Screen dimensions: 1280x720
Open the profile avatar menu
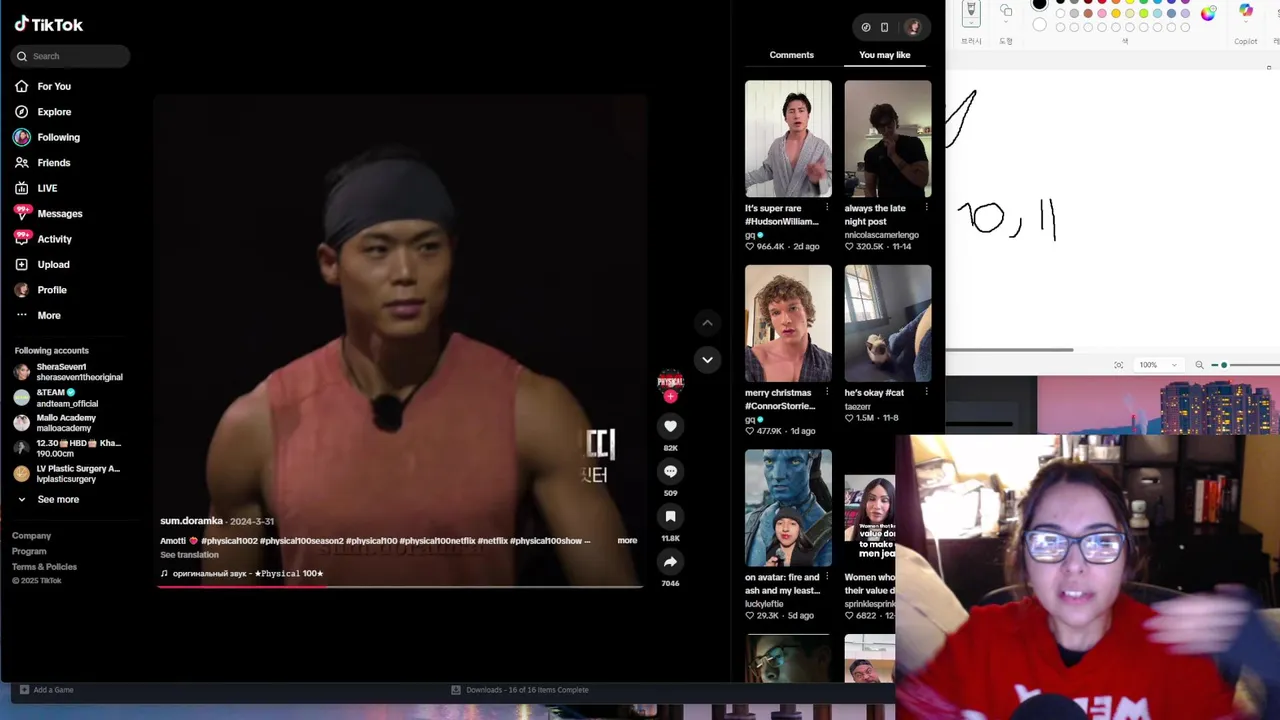pos(912,28)
